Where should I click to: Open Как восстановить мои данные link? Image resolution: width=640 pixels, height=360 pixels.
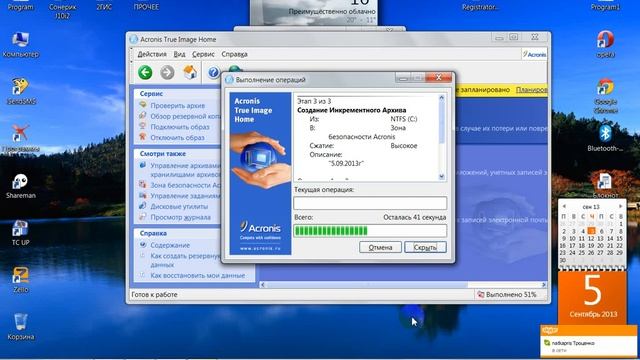(198, 276)
